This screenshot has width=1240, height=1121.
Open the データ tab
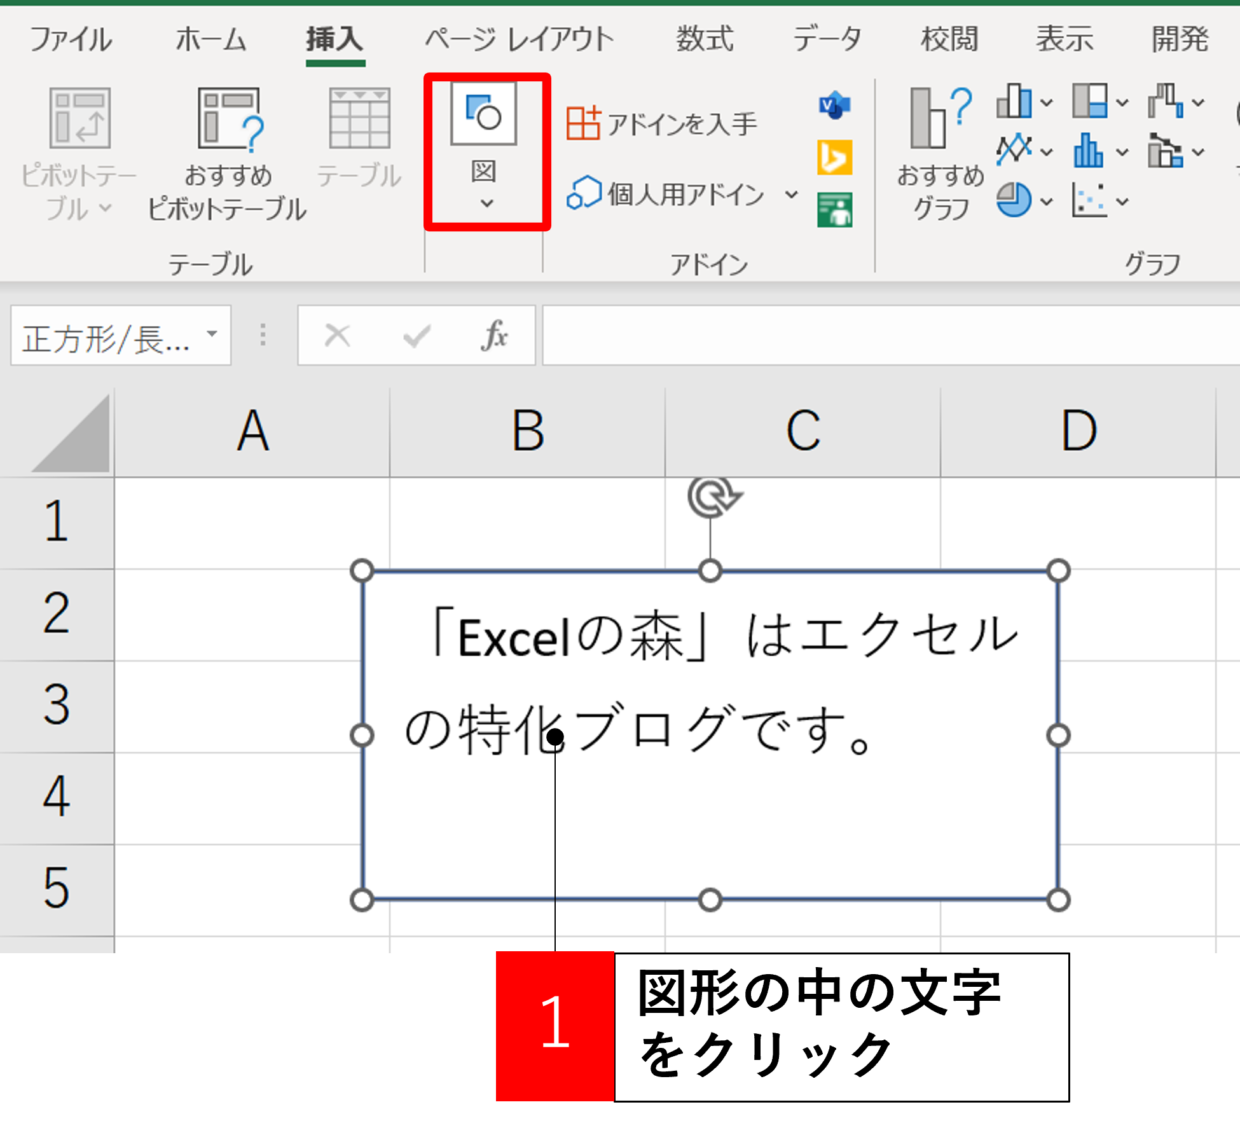tap(826, 40)
